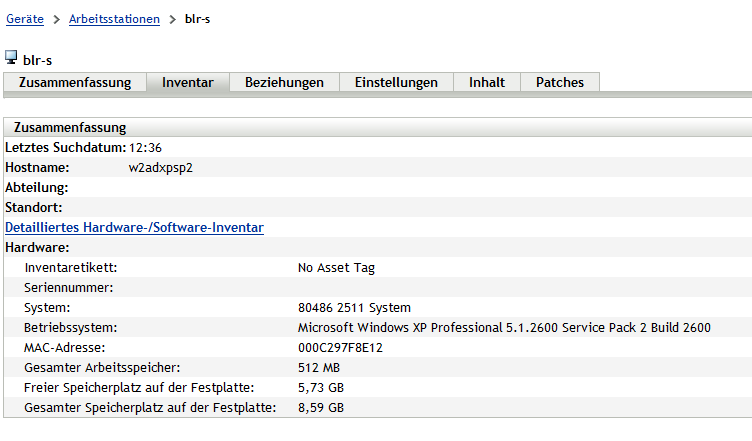The width and height of the screenshot is (752, 441).
Task: Click the hostname value w2adxpsp2
Action: [160, 167]
